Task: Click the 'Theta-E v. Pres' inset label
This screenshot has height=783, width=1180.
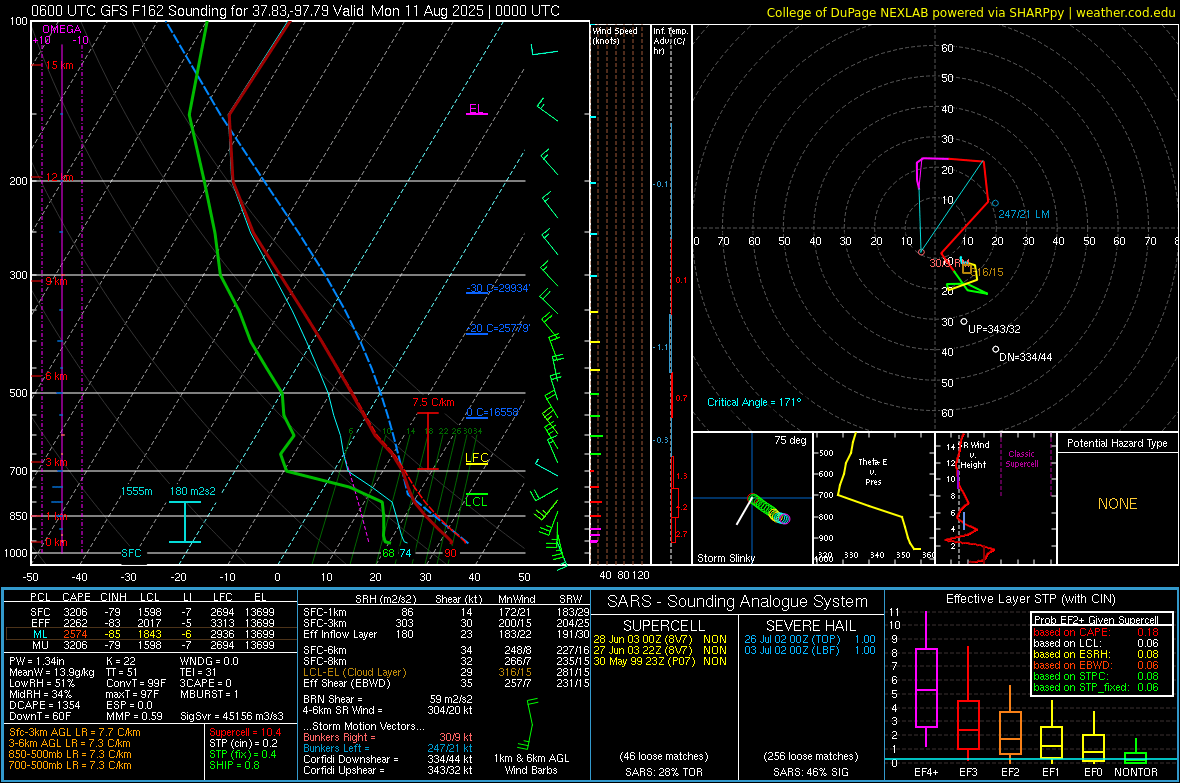Action: [x=873, y=471]
